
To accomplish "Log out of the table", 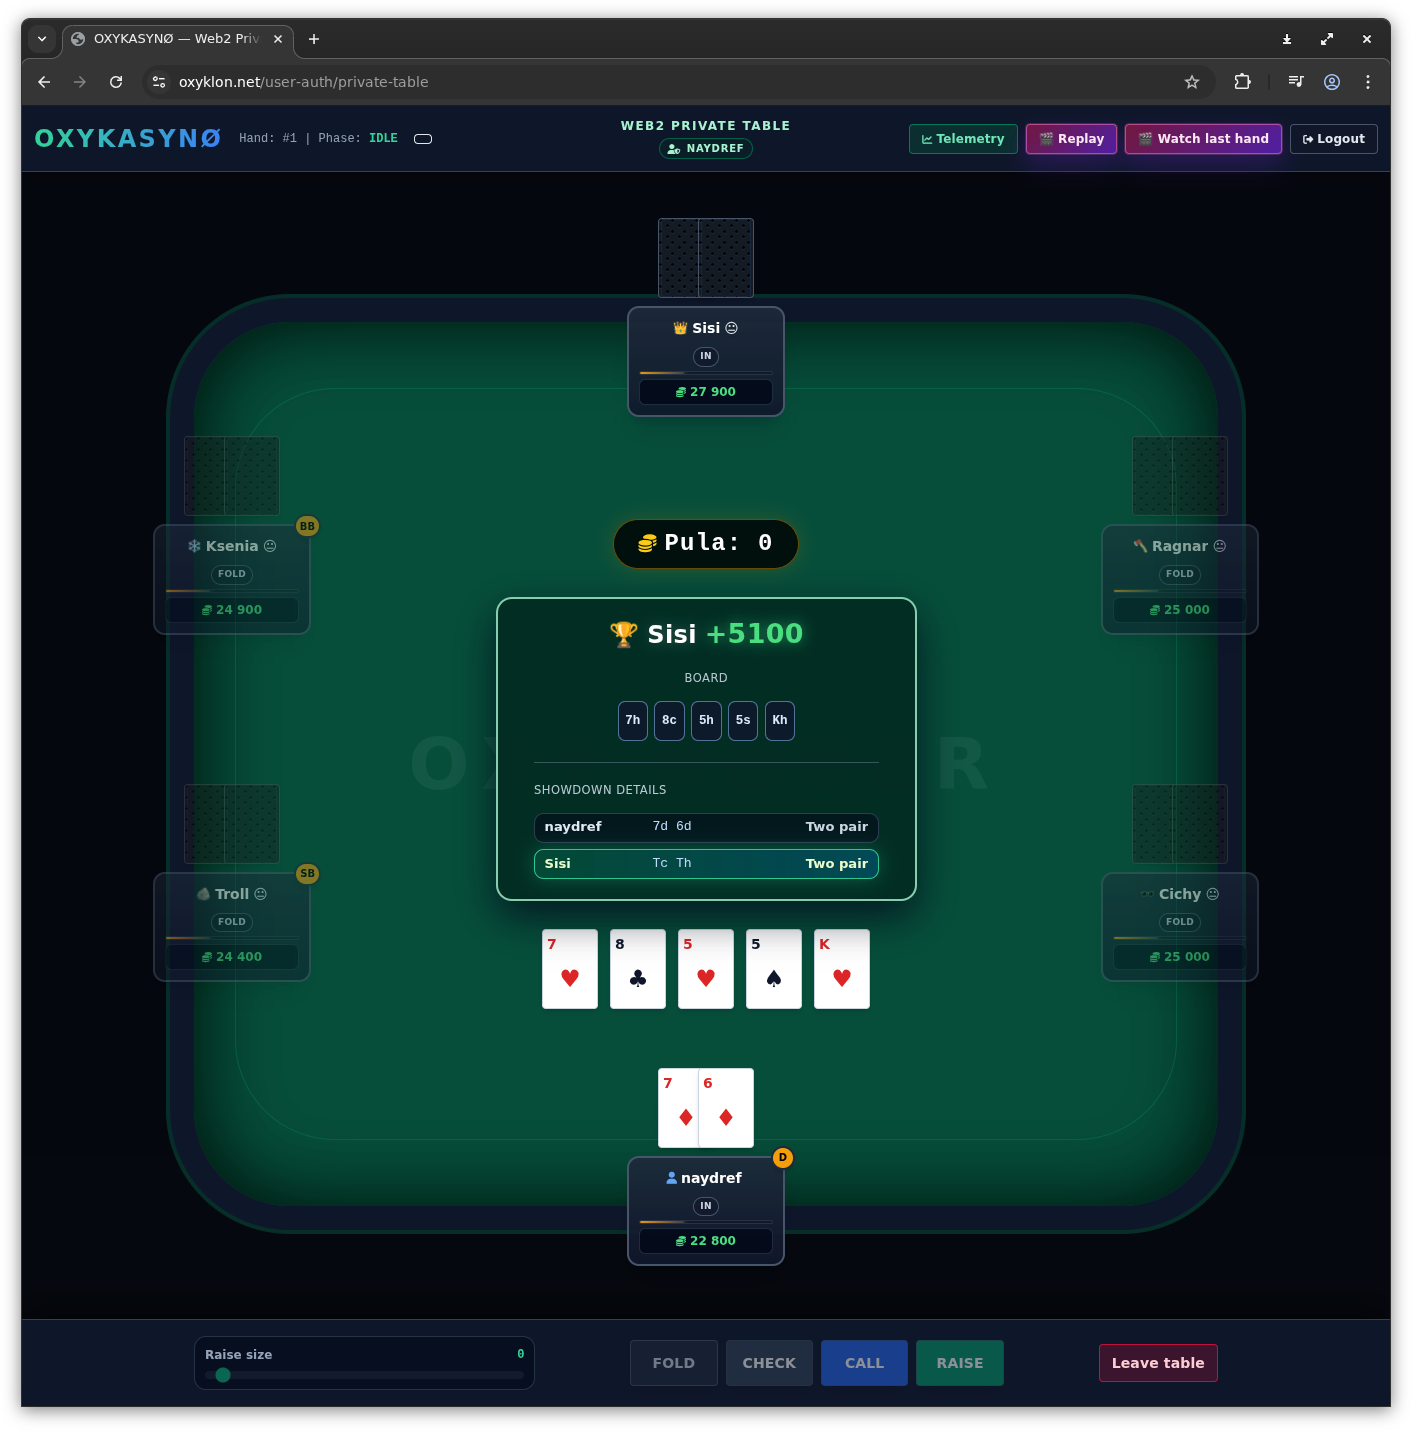I will click(x=1334, y=139).
